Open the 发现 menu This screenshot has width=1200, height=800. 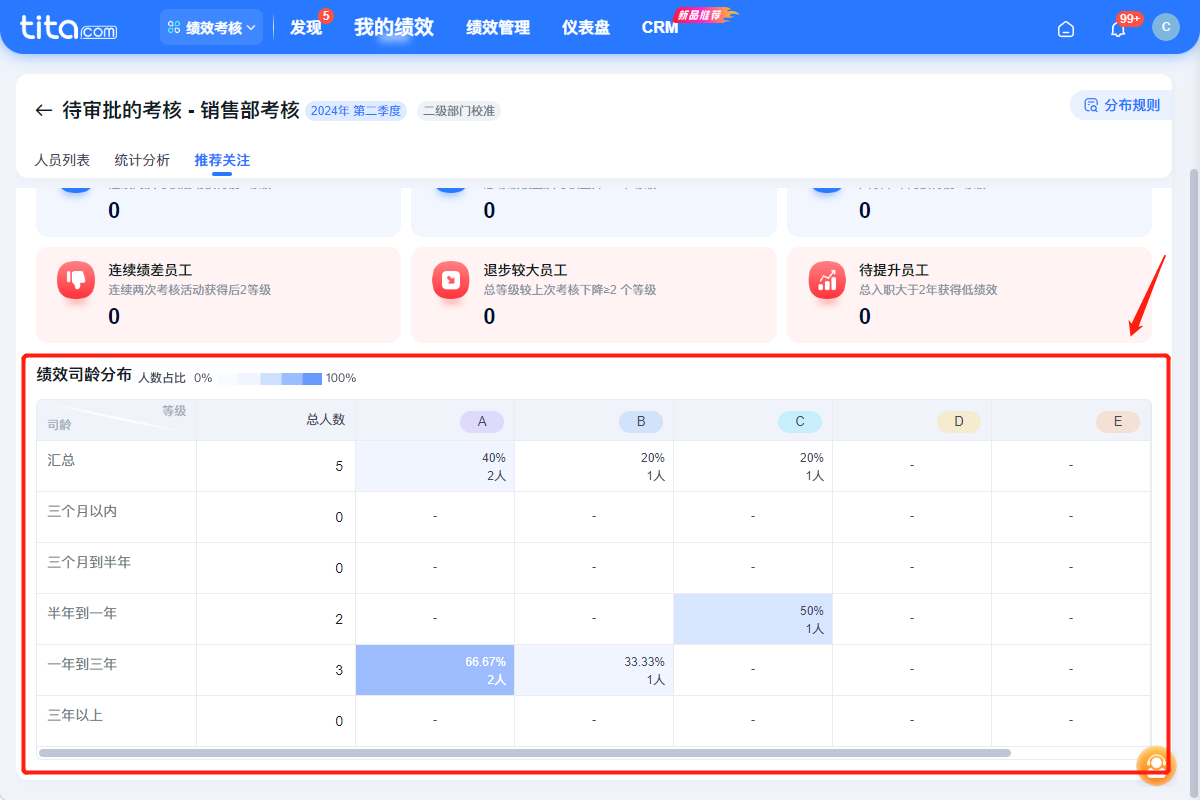tap(306, 28)
